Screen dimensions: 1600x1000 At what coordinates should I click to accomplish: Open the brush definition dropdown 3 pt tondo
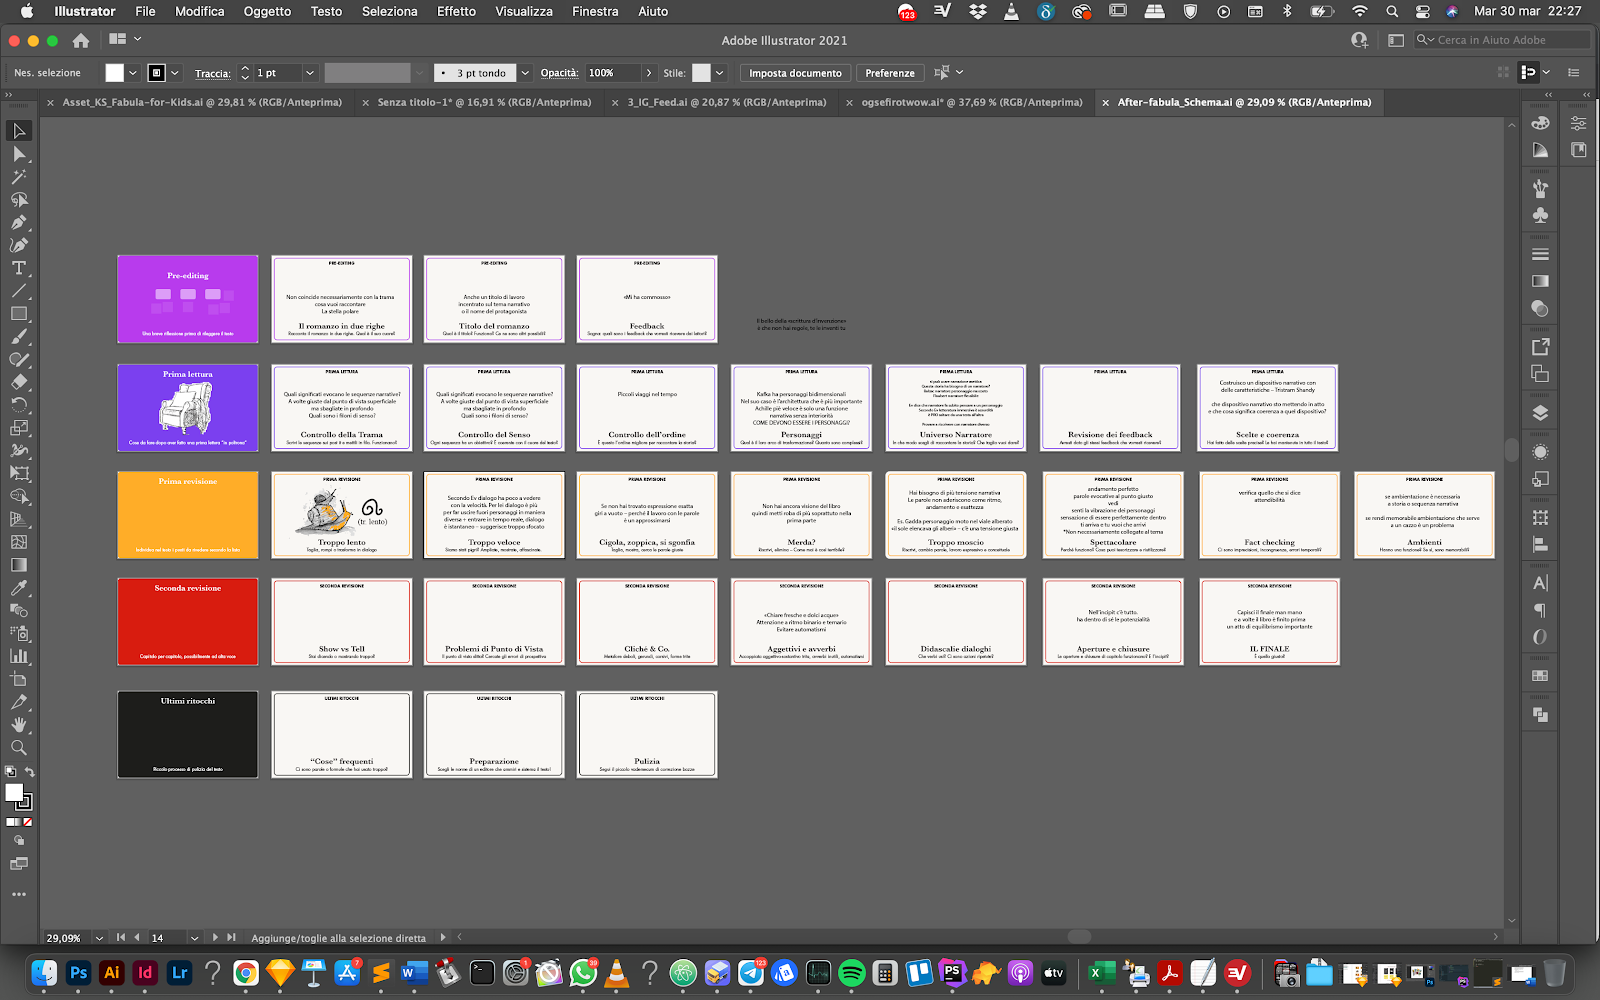(525, 73)
